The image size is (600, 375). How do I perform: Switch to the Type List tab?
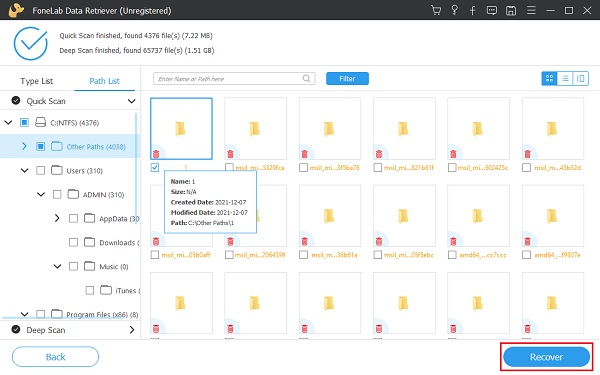pos(37,81)
